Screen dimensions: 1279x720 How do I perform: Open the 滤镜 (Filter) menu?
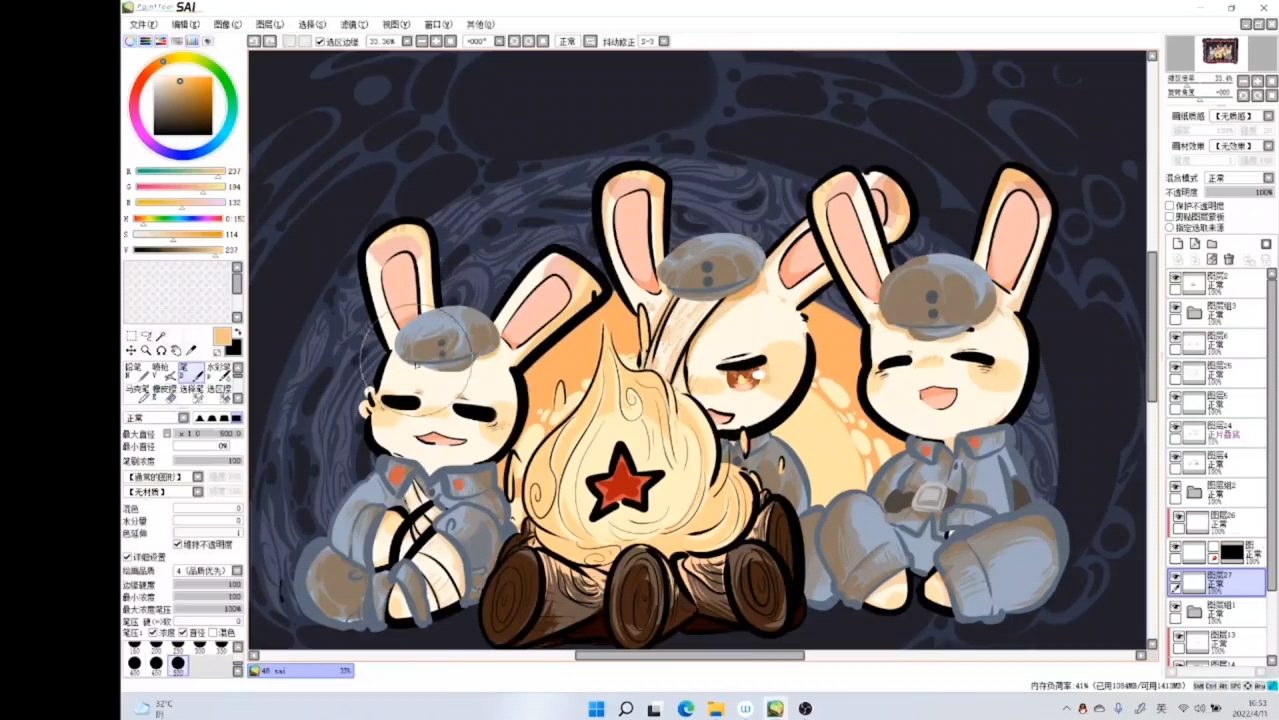point(353,24)
